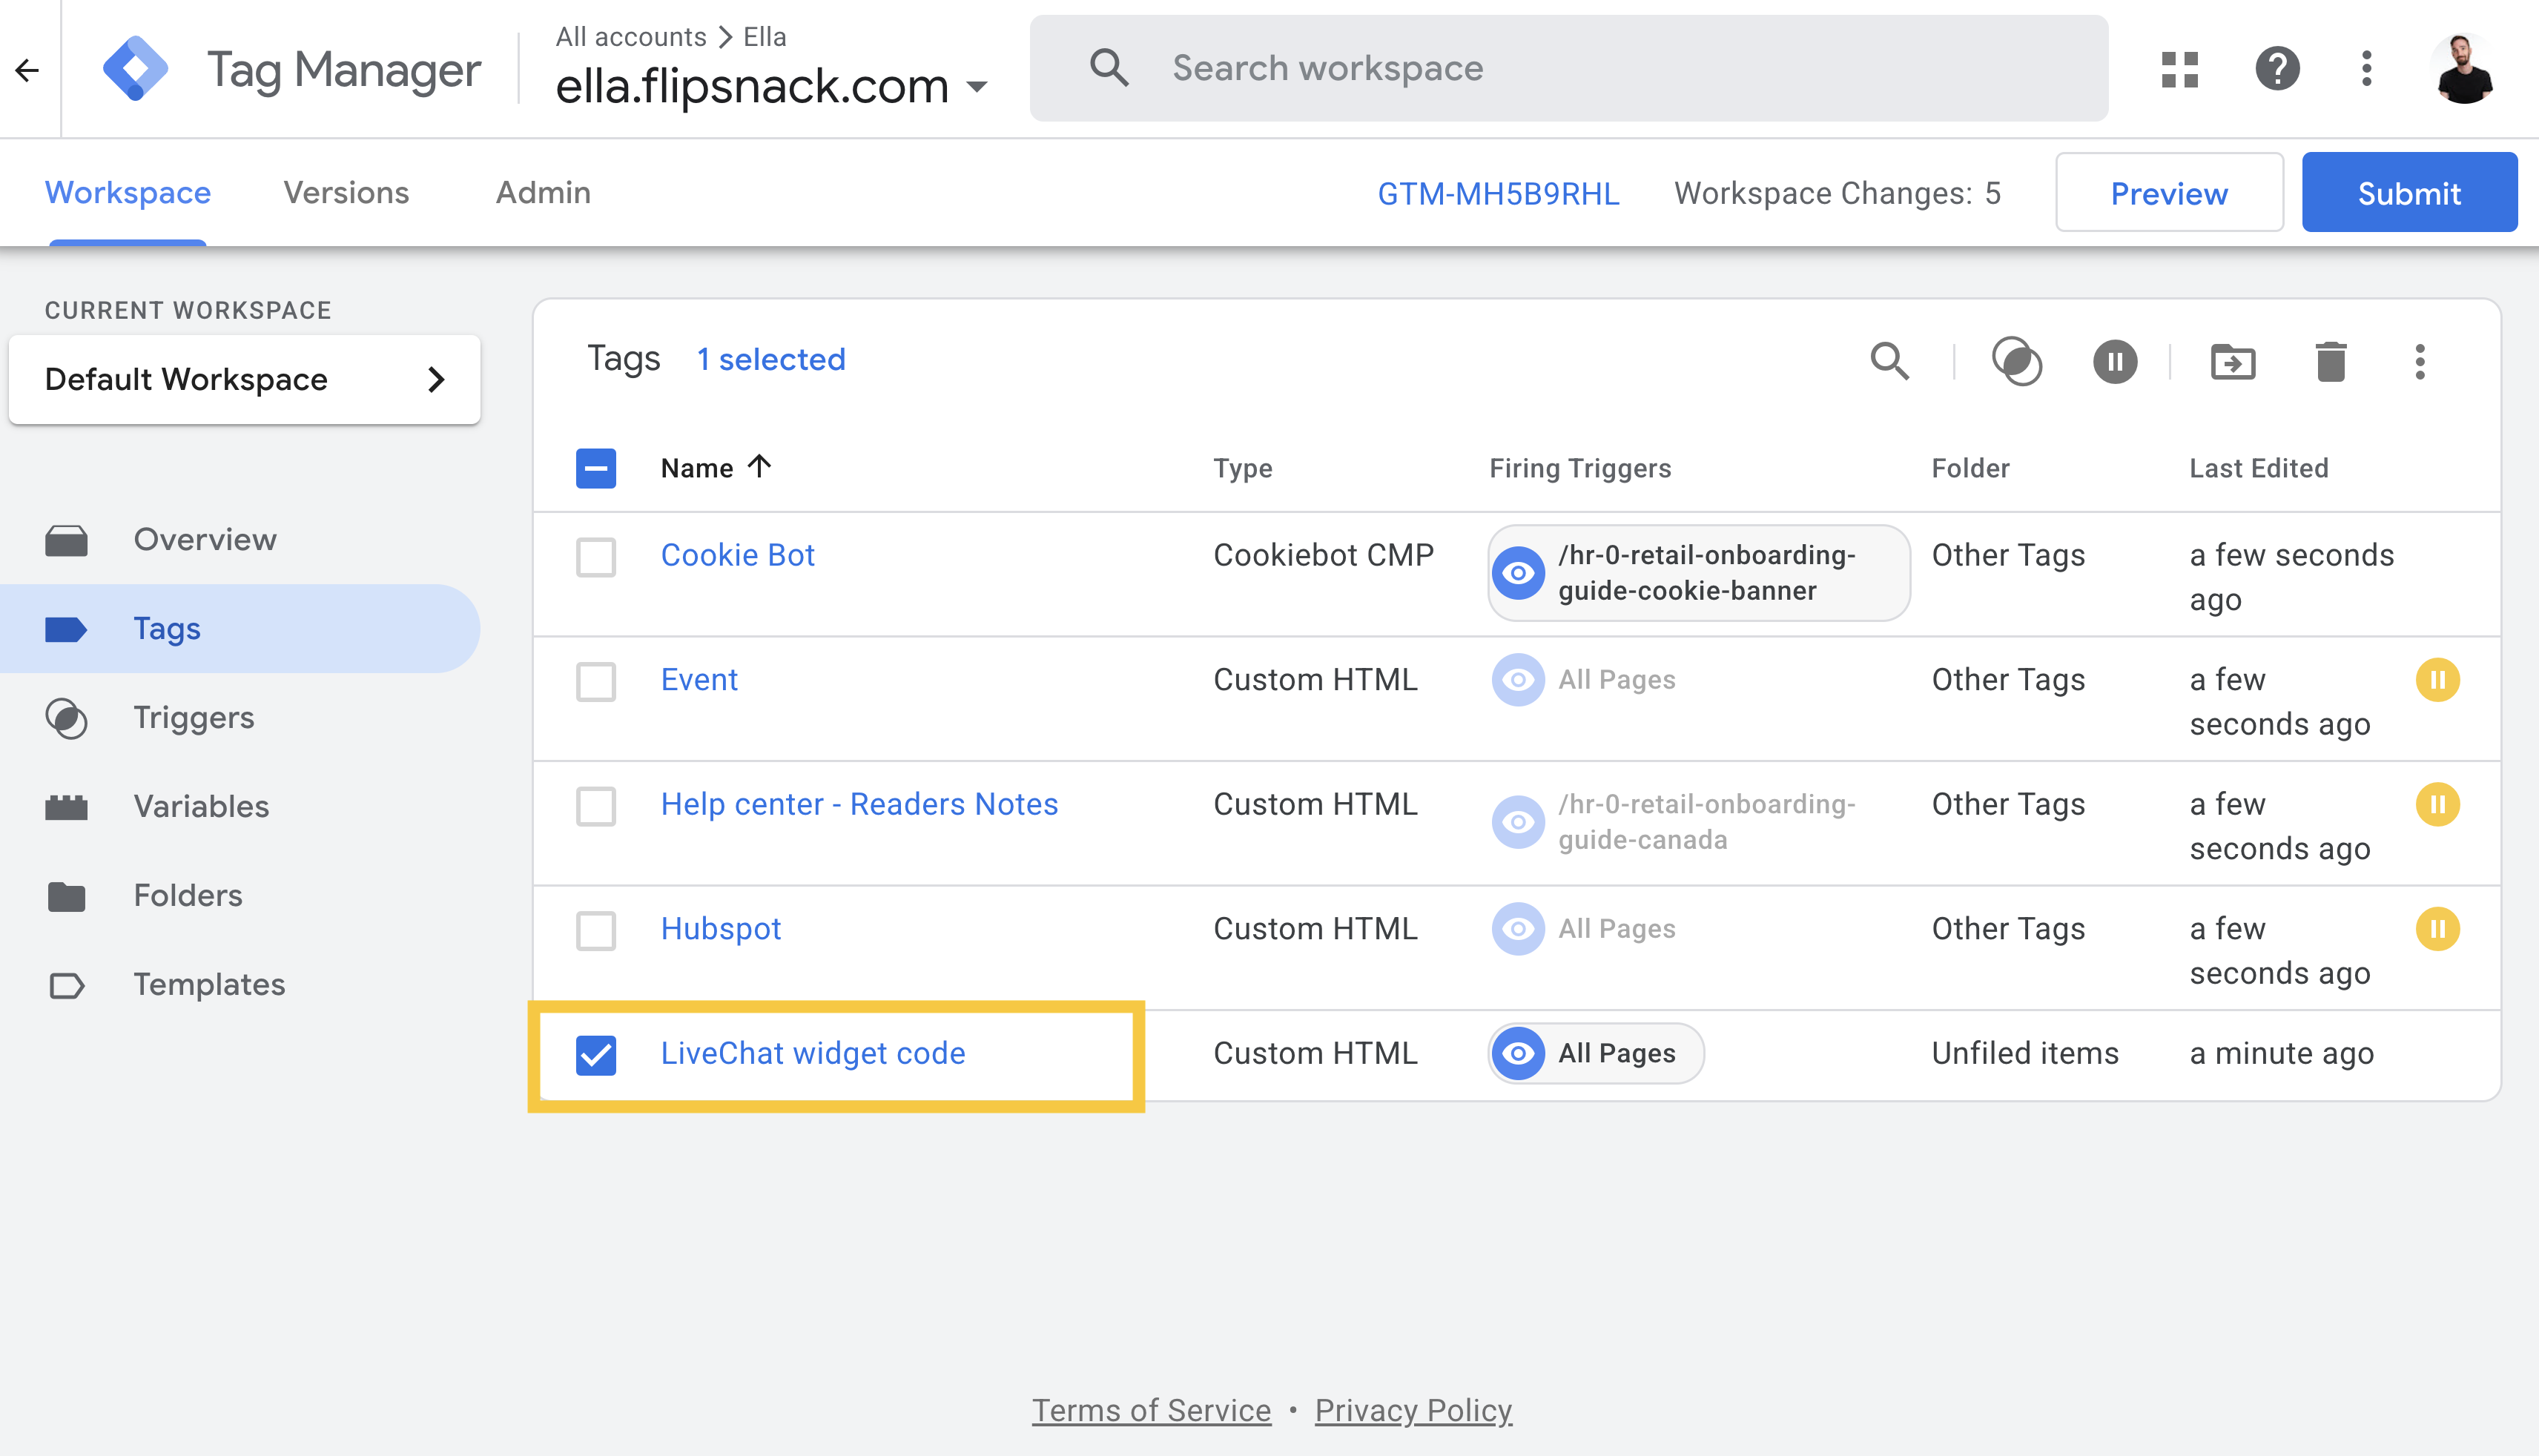
Task: Click the name sort ascending arrow
Action: coord(759,466)
